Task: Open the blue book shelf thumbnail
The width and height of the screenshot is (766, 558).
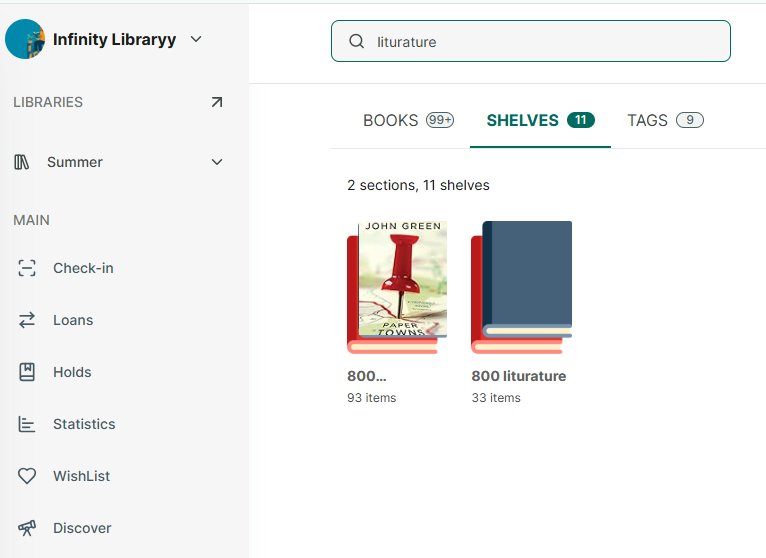Action: click(x=521, y=287)
